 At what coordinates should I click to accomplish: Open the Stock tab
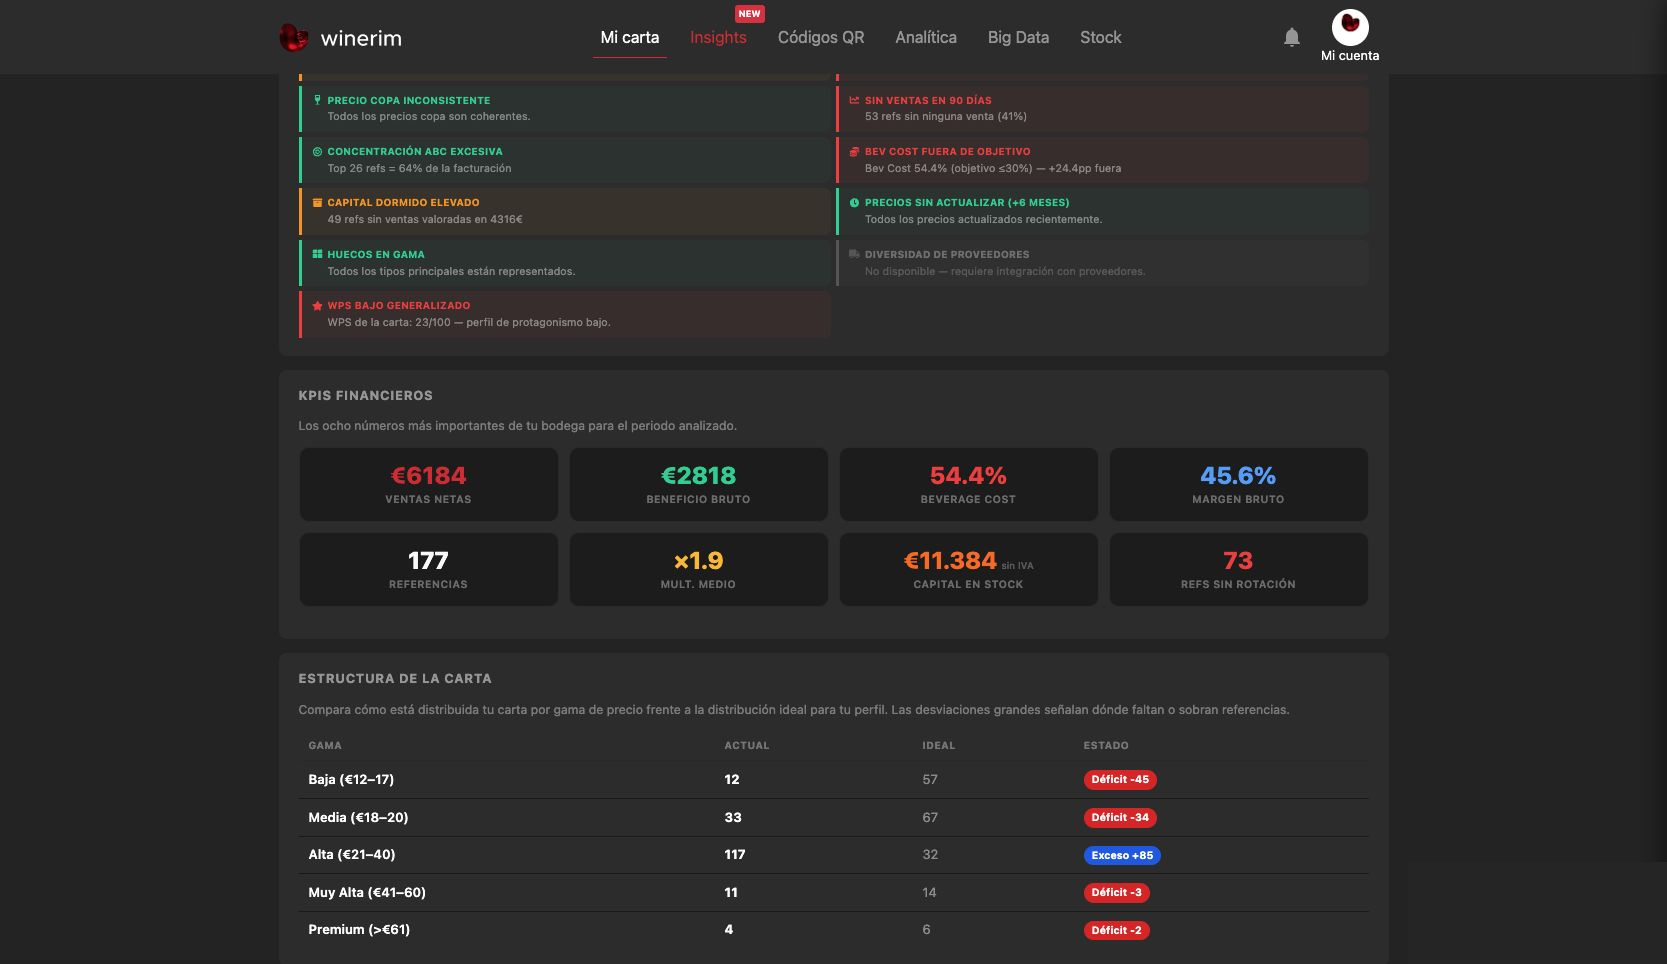[x=1101, y=37]
